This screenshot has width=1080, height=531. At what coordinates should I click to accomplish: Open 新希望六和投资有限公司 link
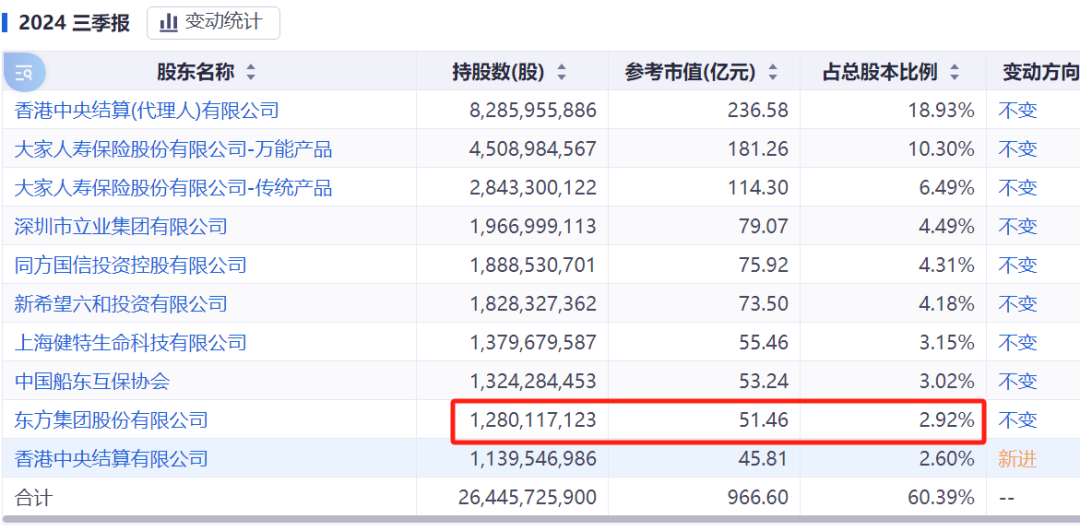point(120,303)
